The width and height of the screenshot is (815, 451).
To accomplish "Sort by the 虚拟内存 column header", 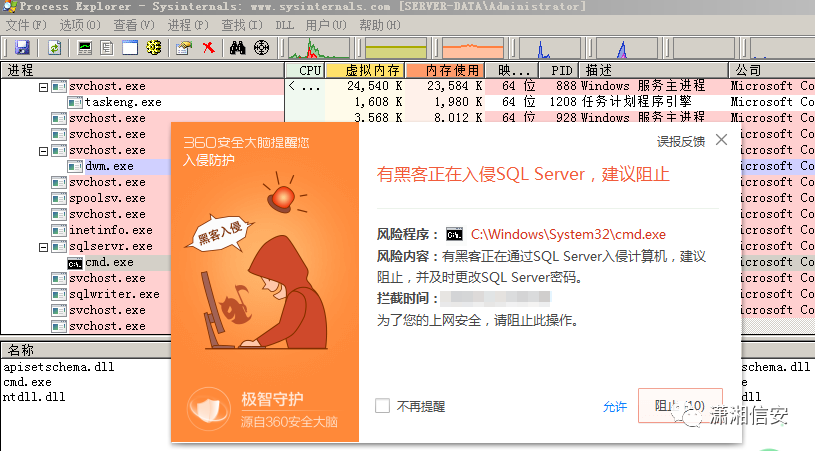I will click(365, 70).
